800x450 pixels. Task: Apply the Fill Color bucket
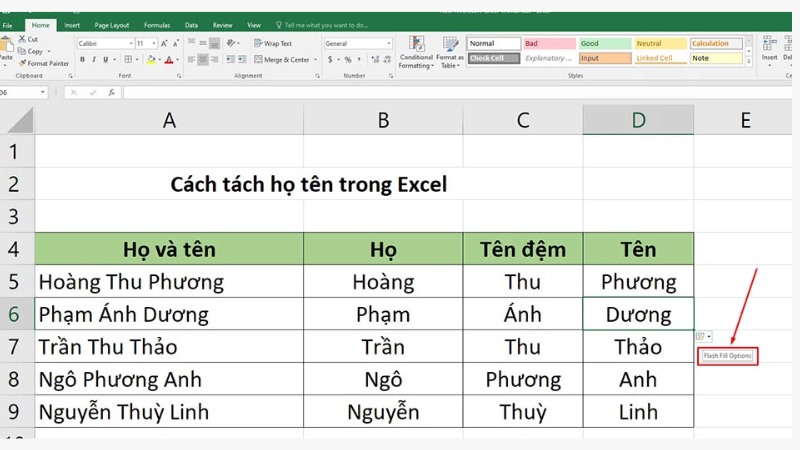coord(151,60)
